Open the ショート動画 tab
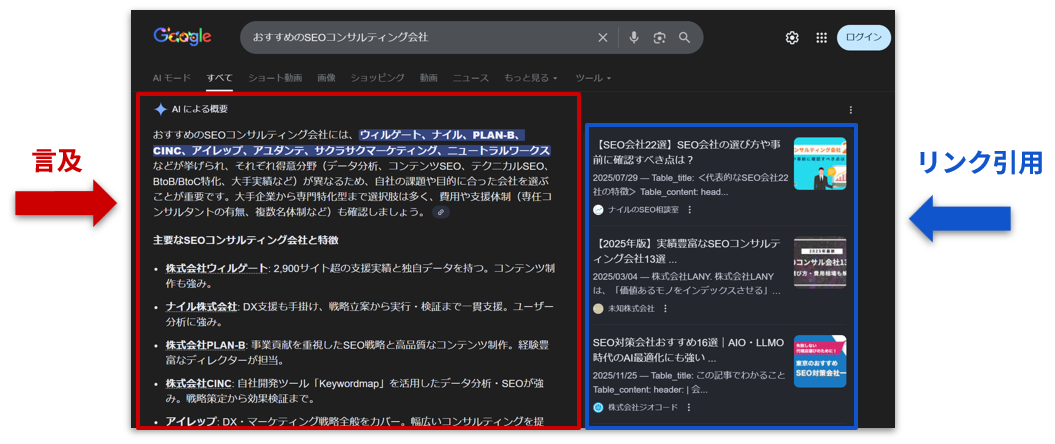The width and height of the screenshot is (1055, 444). coord(275,78)
